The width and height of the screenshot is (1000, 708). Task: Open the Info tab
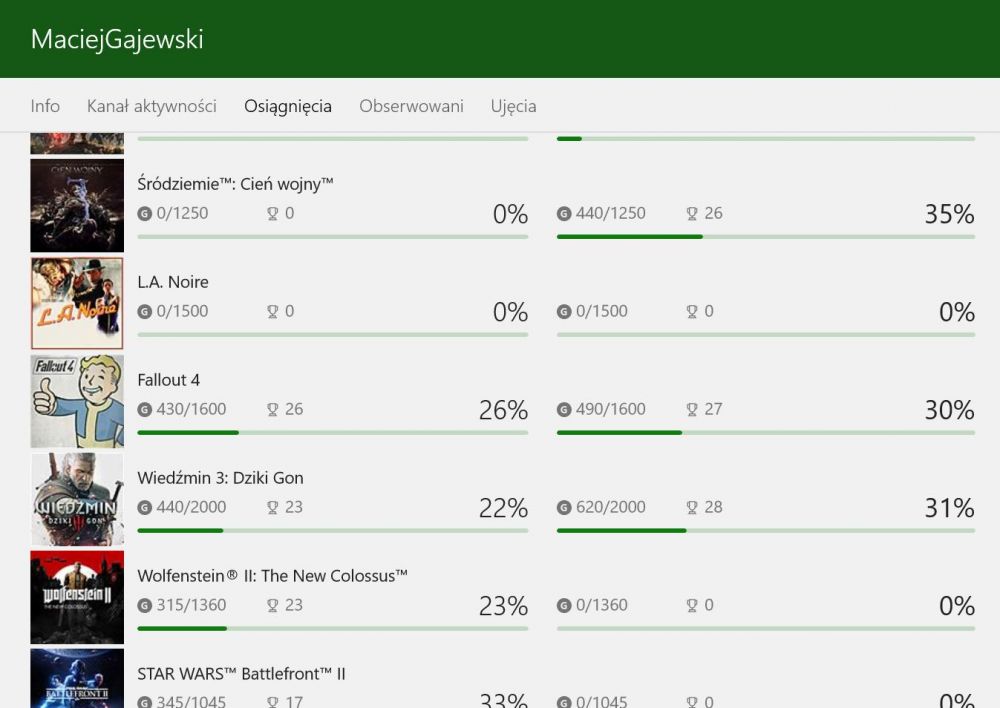(x=45, y=106)
